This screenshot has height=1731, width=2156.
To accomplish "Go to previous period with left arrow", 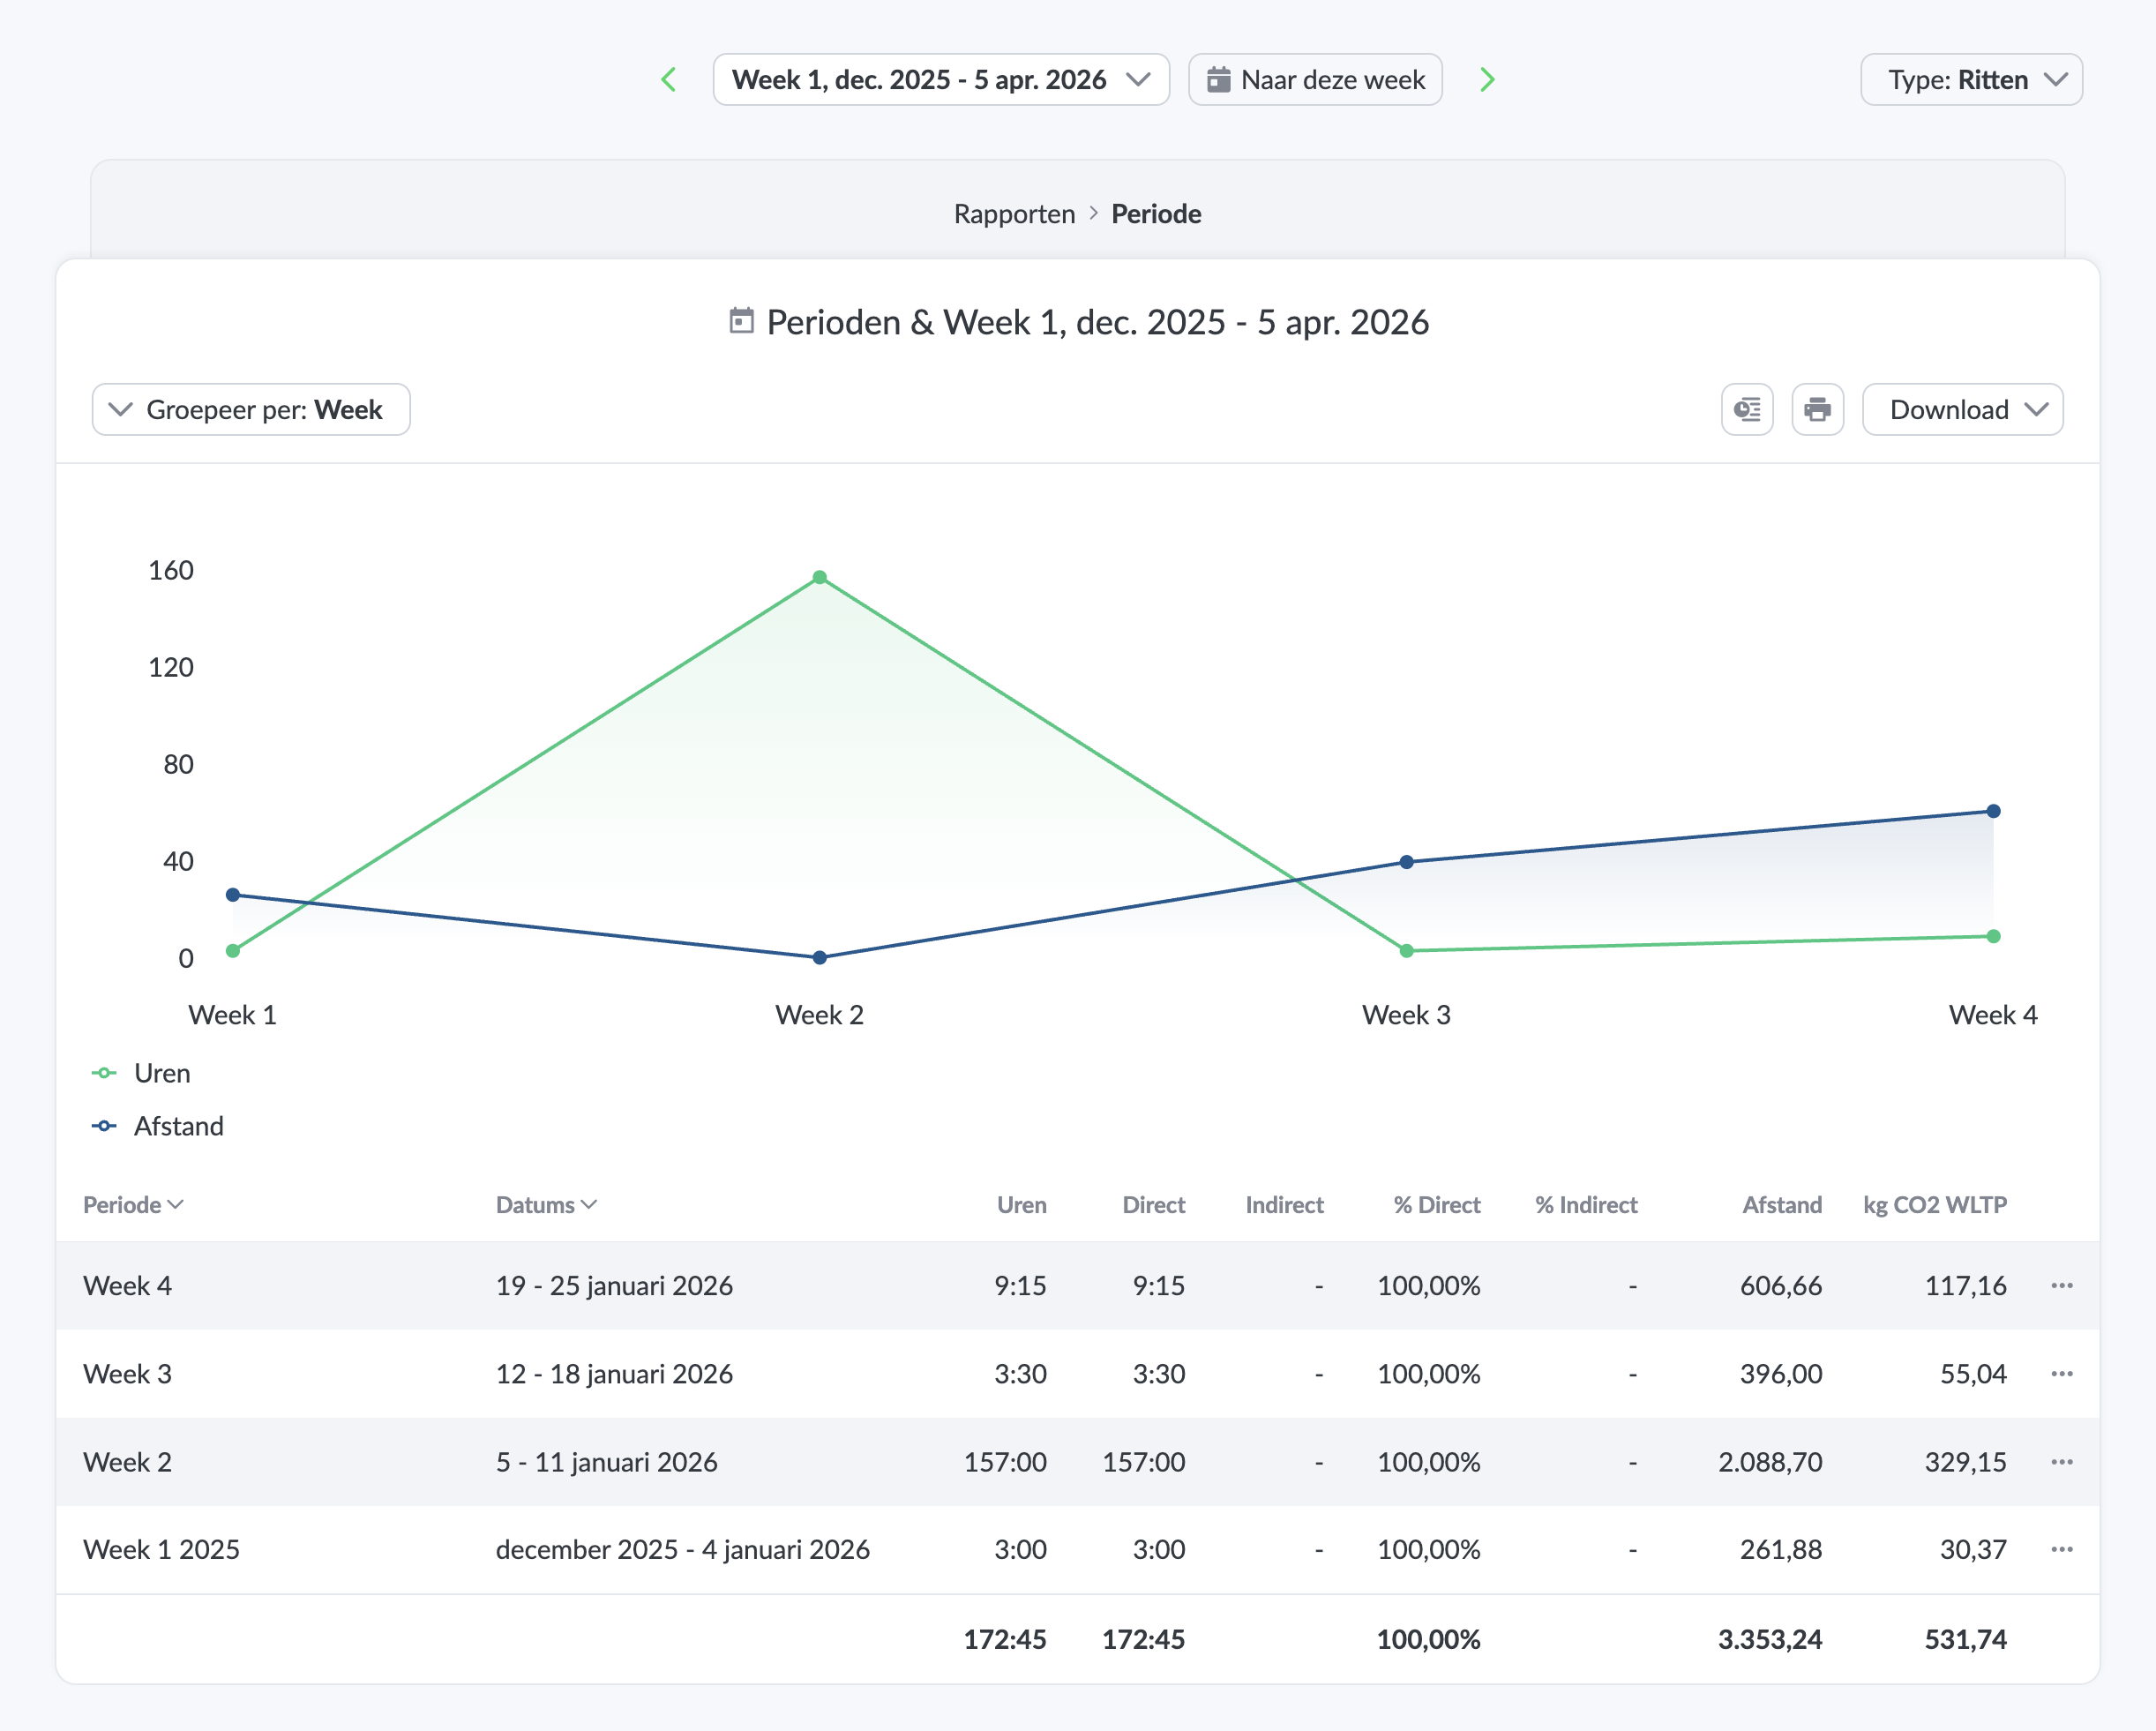I will (669, 79).
